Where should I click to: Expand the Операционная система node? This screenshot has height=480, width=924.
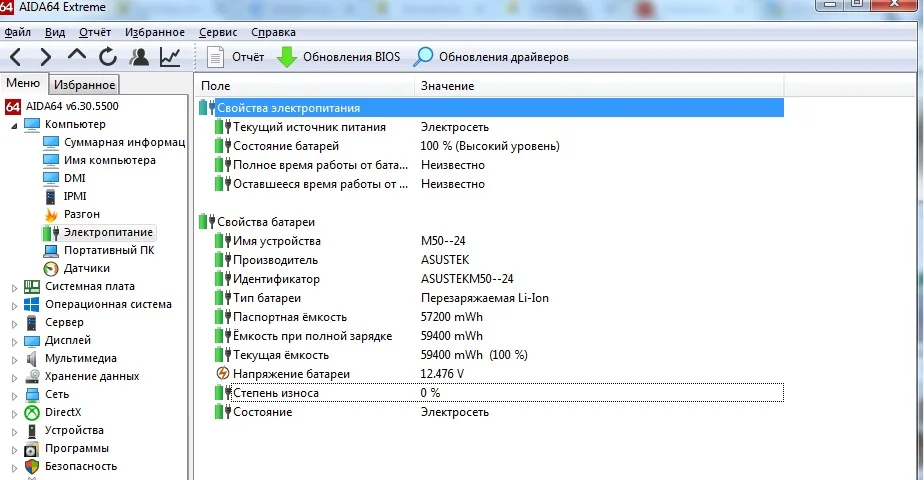coord(15,306)
